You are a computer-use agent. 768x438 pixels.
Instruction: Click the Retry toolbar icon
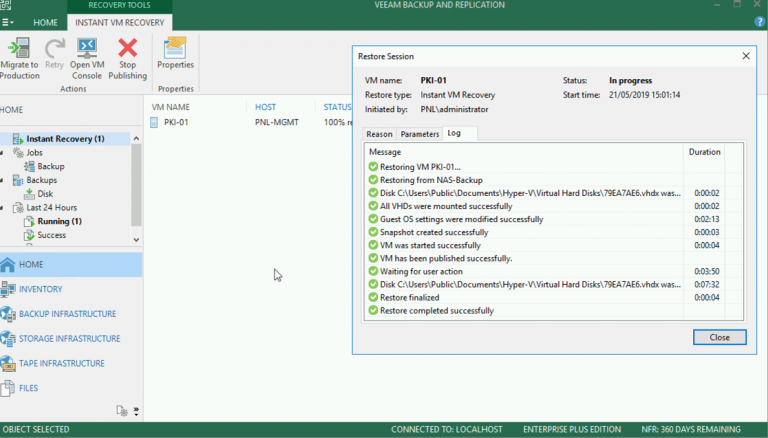coord(54,54)
